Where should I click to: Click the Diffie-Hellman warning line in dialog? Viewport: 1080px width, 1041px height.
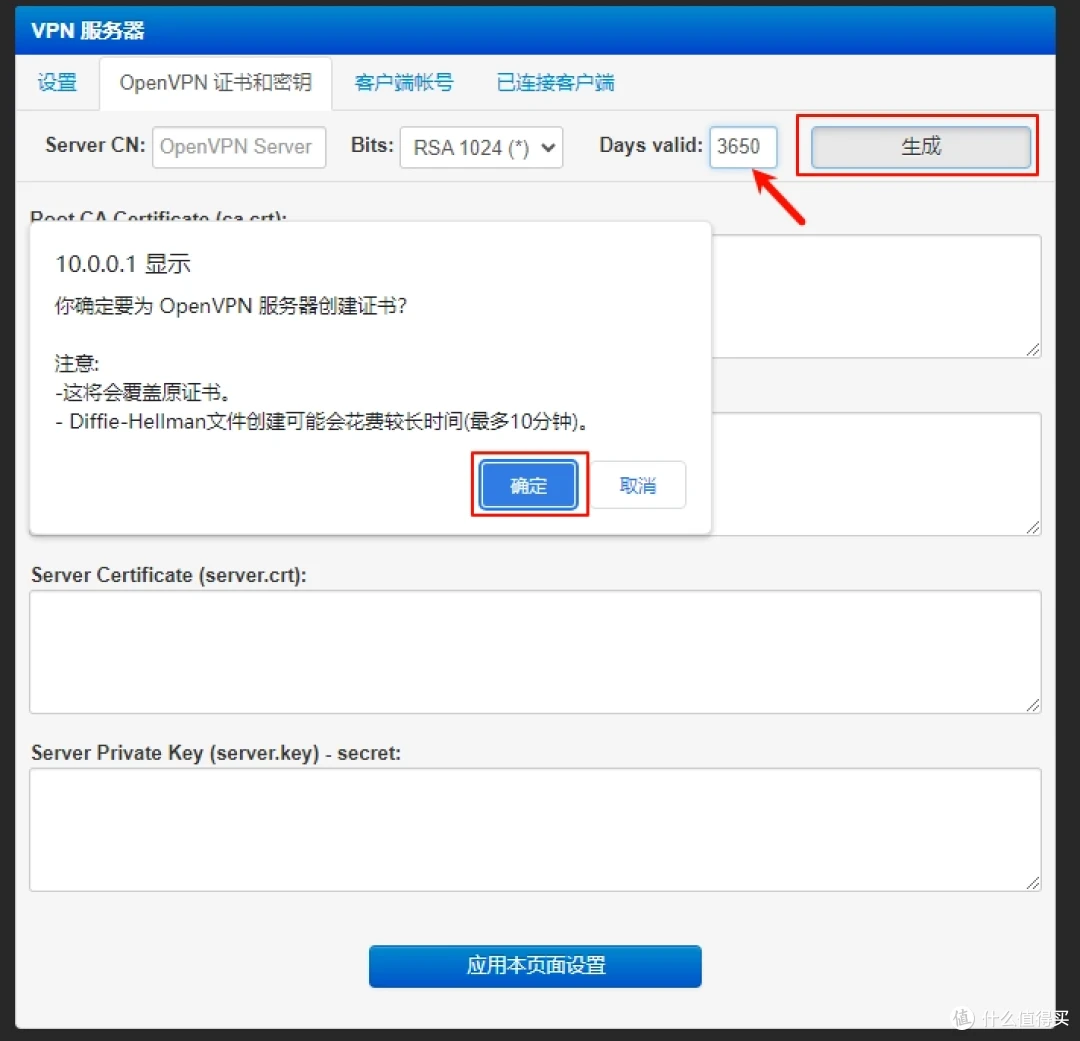[321, 421]
